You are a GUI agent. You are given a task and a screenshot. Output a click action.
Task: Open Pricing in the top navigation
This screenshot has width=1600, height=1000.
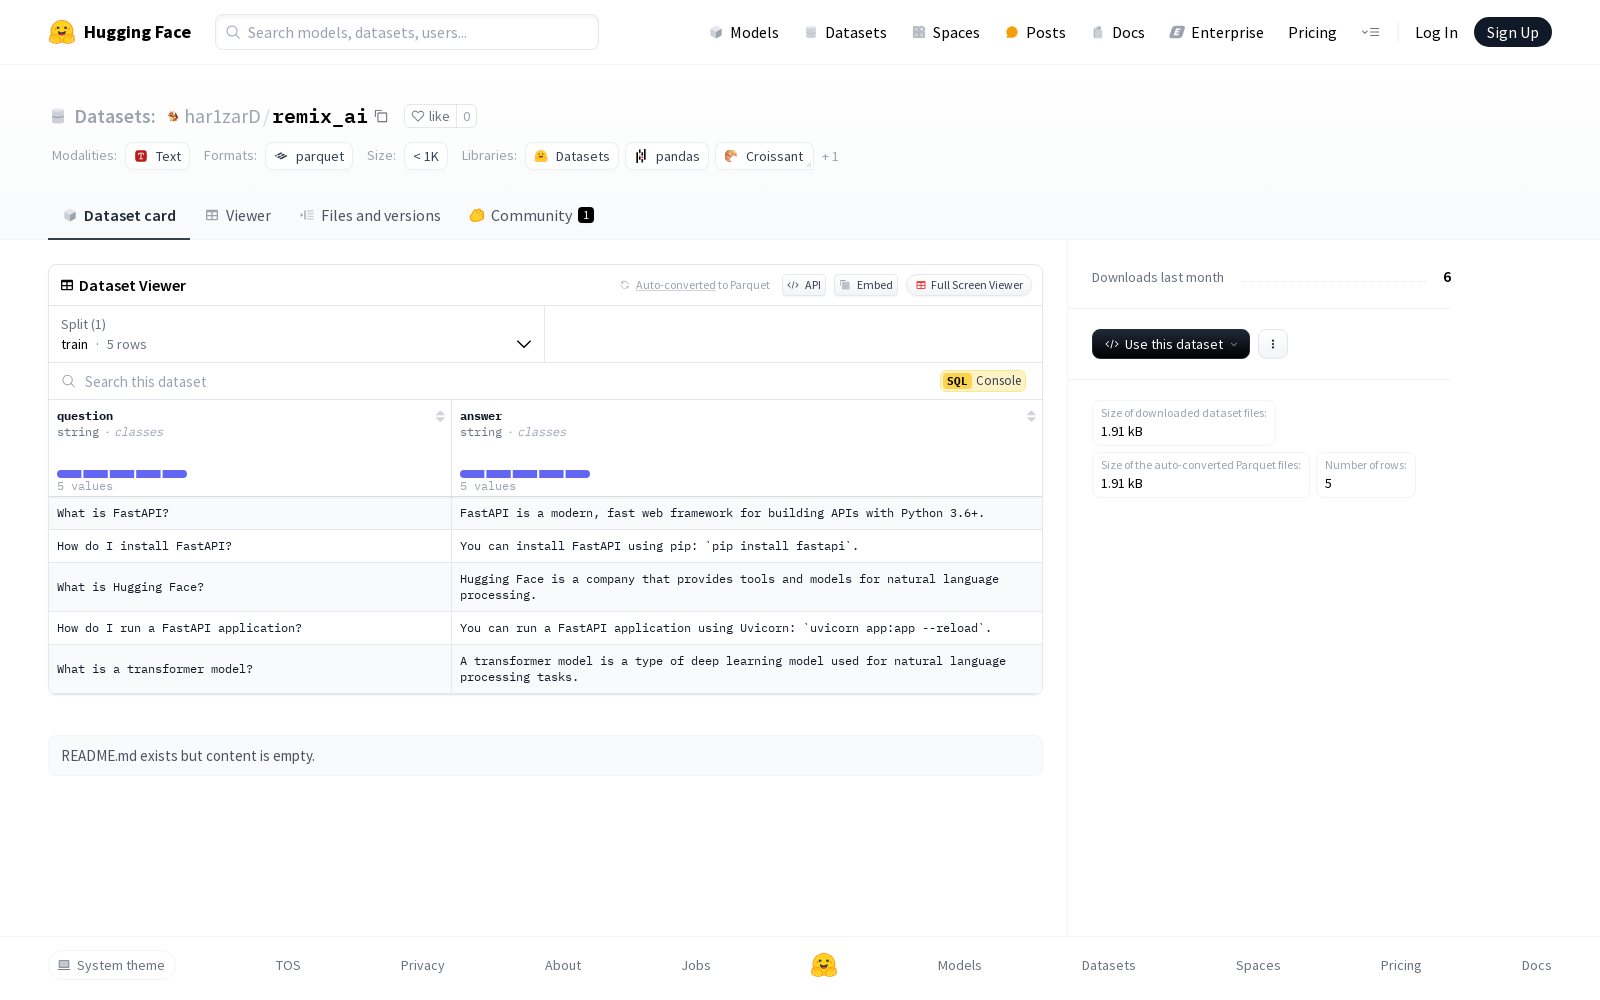[x=1312, y=32]
